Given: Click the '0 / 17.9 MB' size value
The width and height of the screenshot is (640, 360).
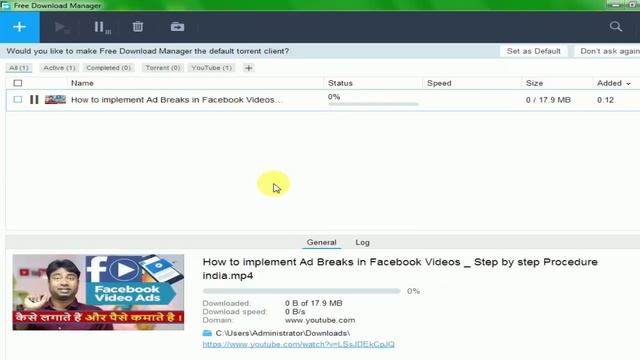Looking at the screenshot, I should (x=548, y=100).
